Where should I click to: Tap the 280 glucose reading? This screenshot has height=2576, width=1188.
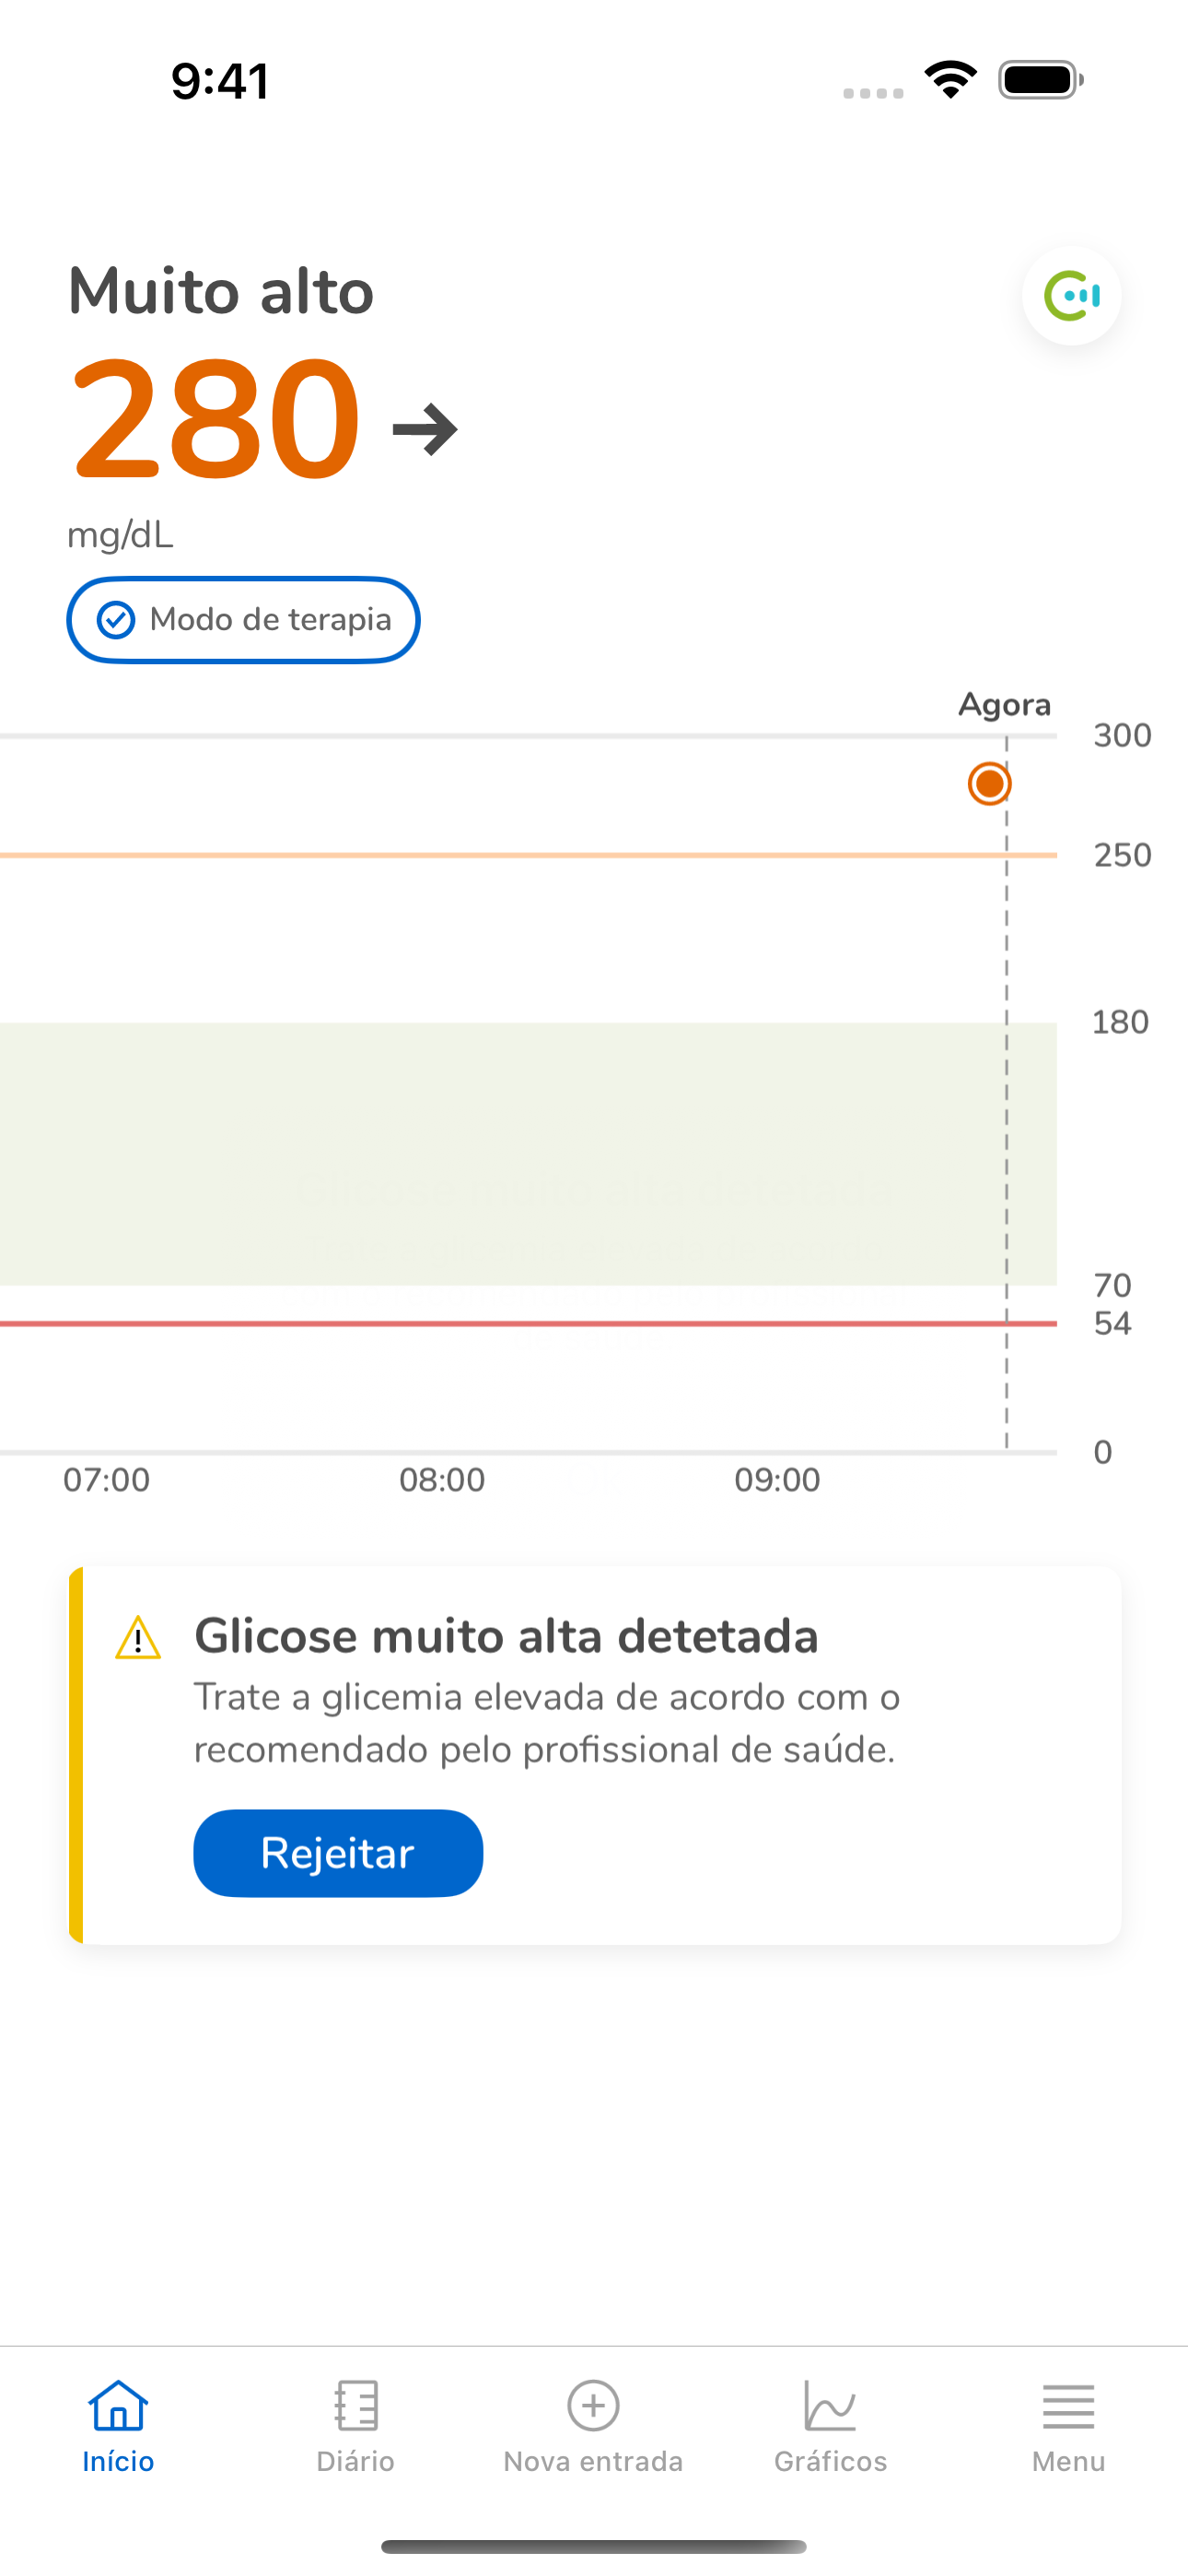click(x=216, y=418)
